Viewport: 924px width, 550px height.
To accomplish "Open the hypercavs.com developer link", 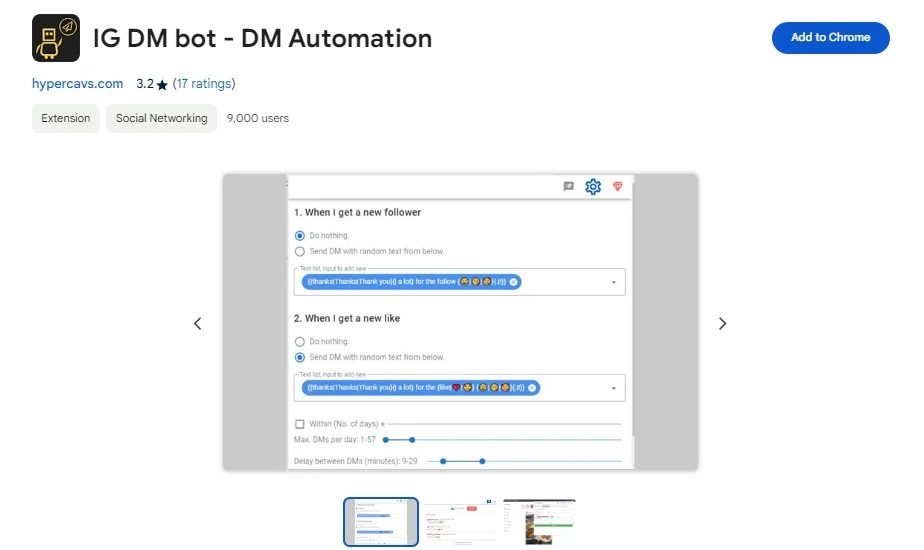I will coord(77,84).
